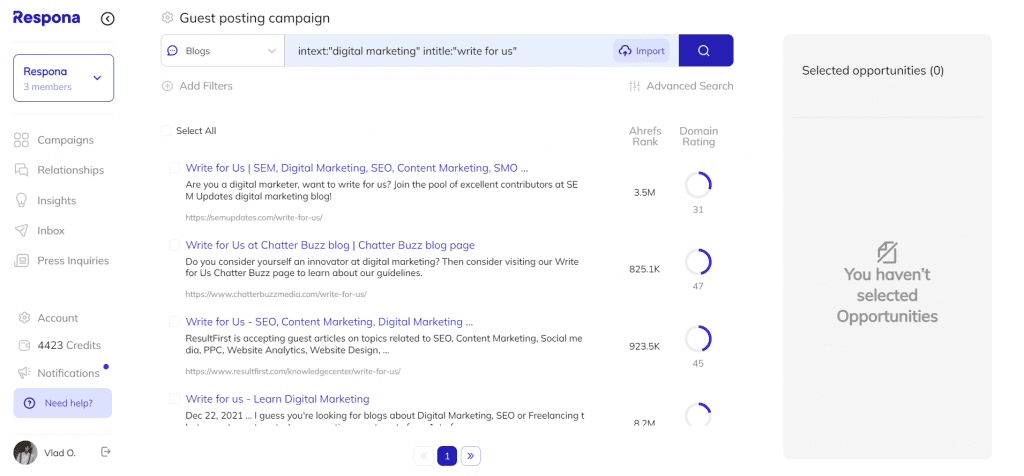1024x476 pixels.
Task: Open Write for Us - SEO, Content Marketing link
Action: [329, 321]
